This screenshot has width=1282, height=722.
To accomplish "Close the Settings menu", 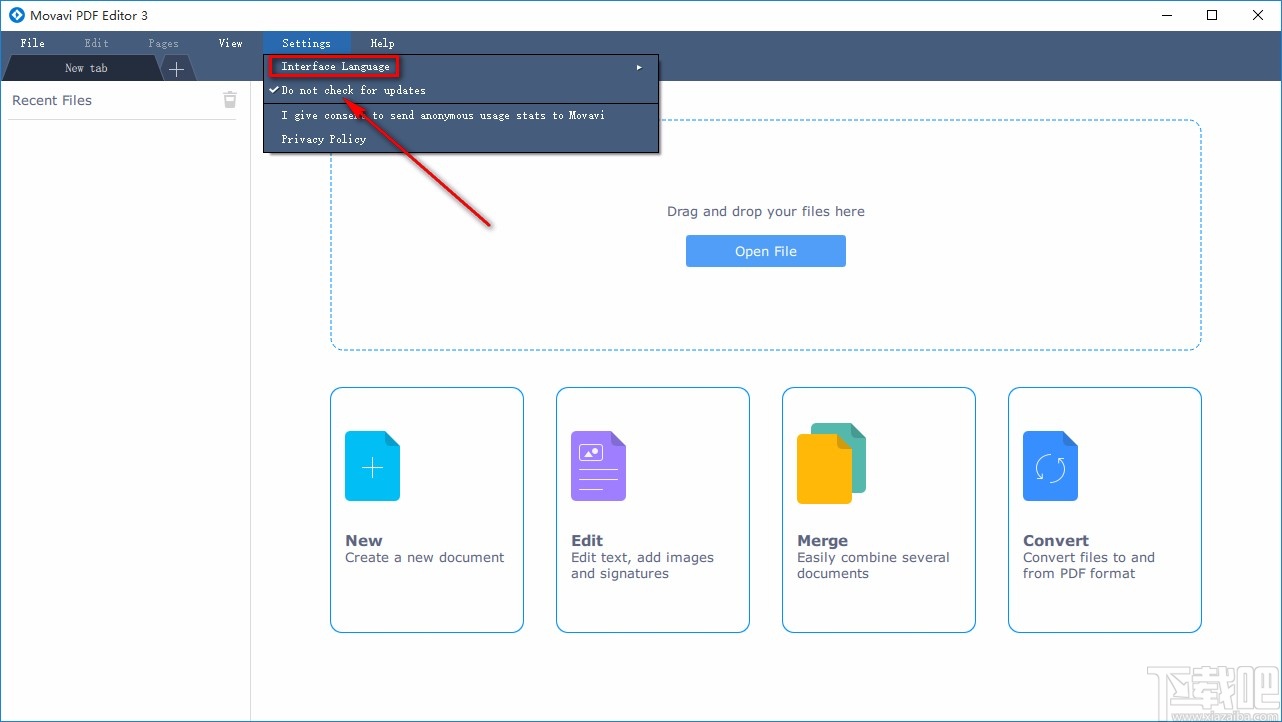I will click(306, 43).
